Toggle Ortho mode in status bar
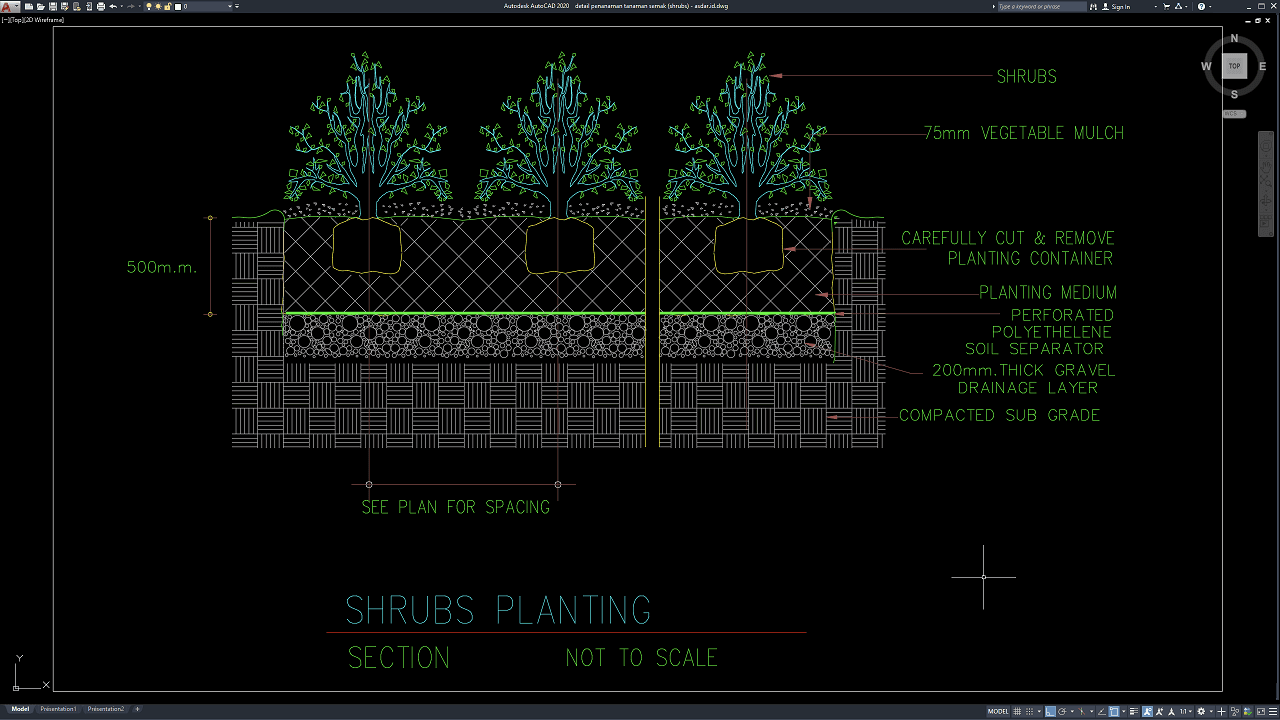 [x=1050, y=711]
